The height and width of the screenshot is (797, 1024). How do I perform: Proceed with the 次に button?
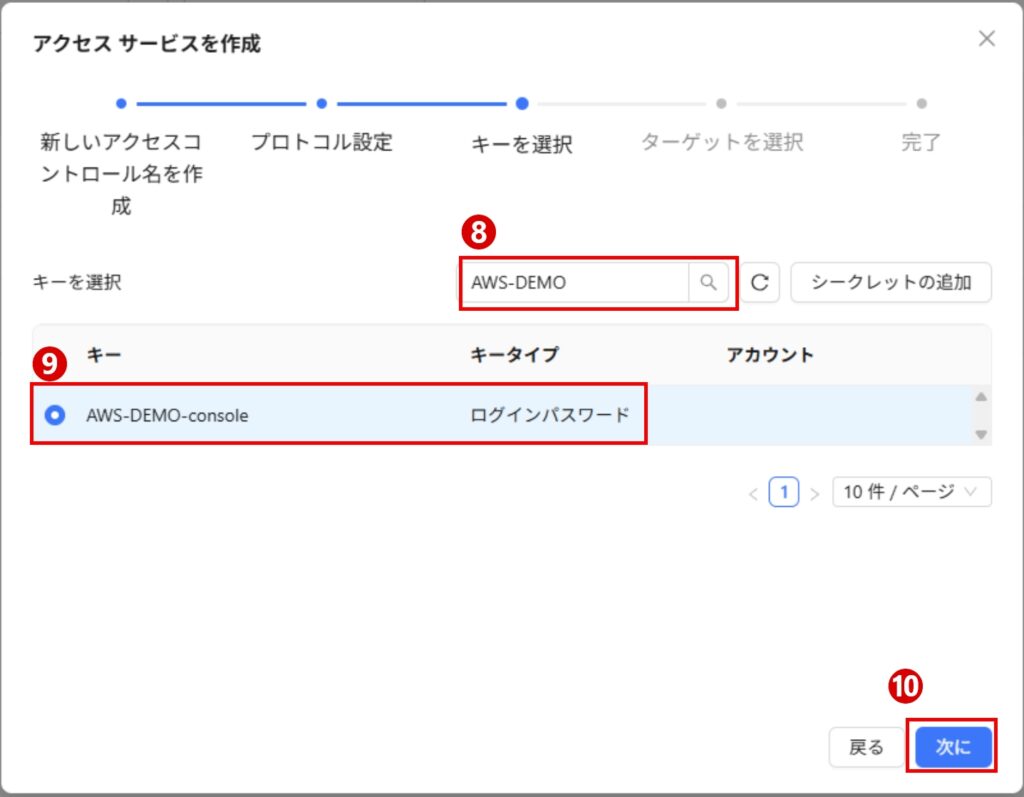tap(952, 747)
